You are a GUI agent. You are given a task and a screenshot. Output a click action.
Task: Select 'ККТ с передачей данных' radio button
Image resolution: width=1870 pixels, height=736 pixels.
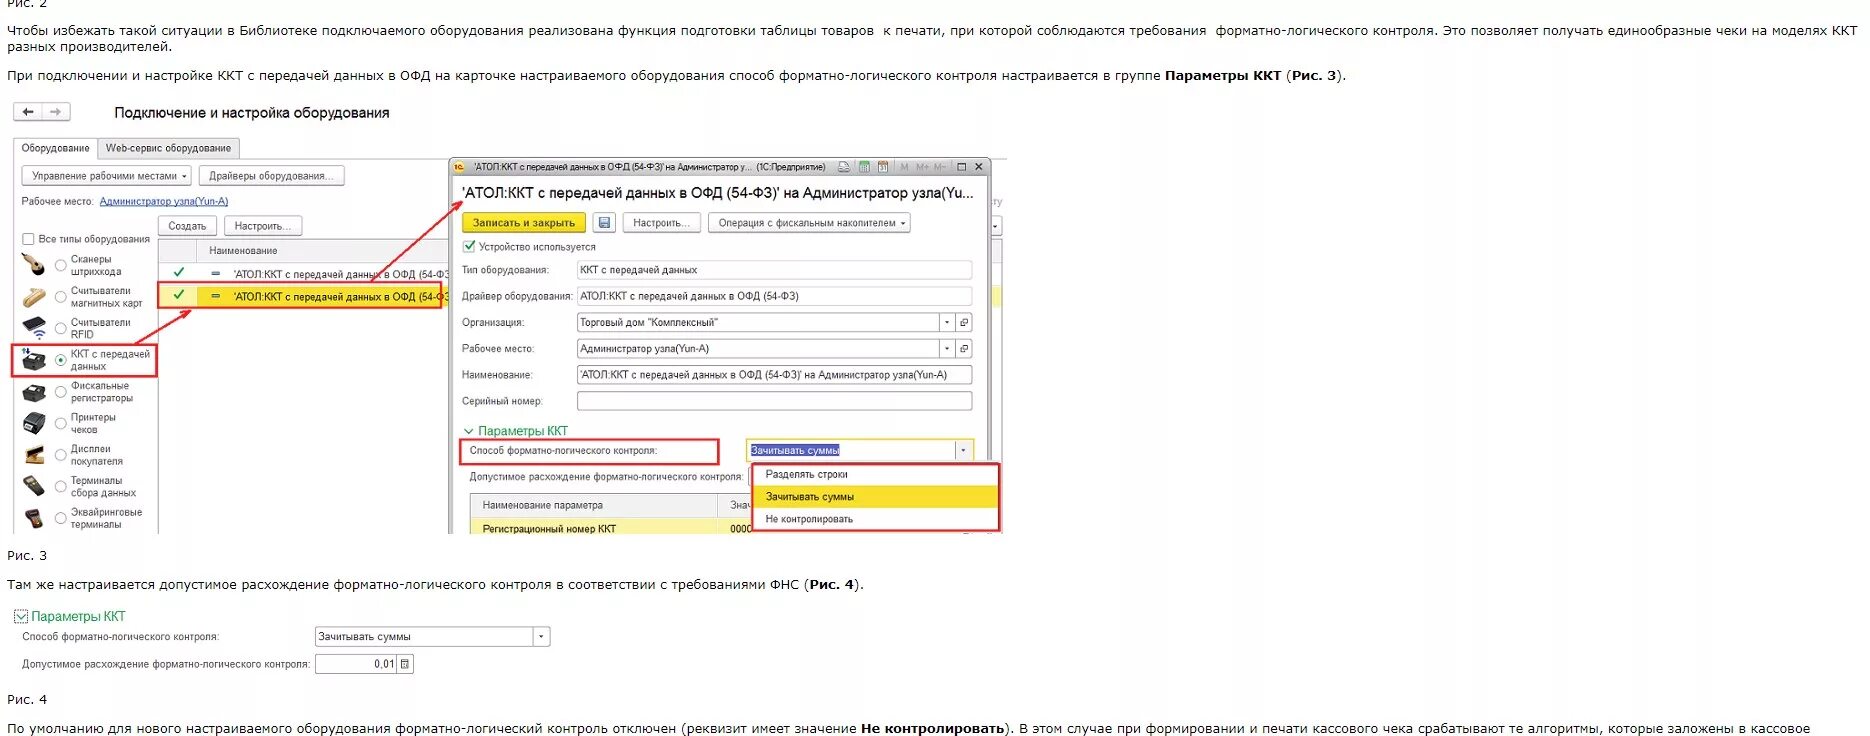(61, 360)
